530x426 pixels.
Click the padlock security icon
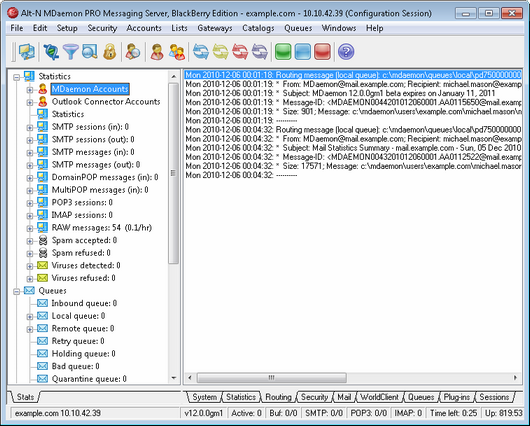[x=110, y=52]
